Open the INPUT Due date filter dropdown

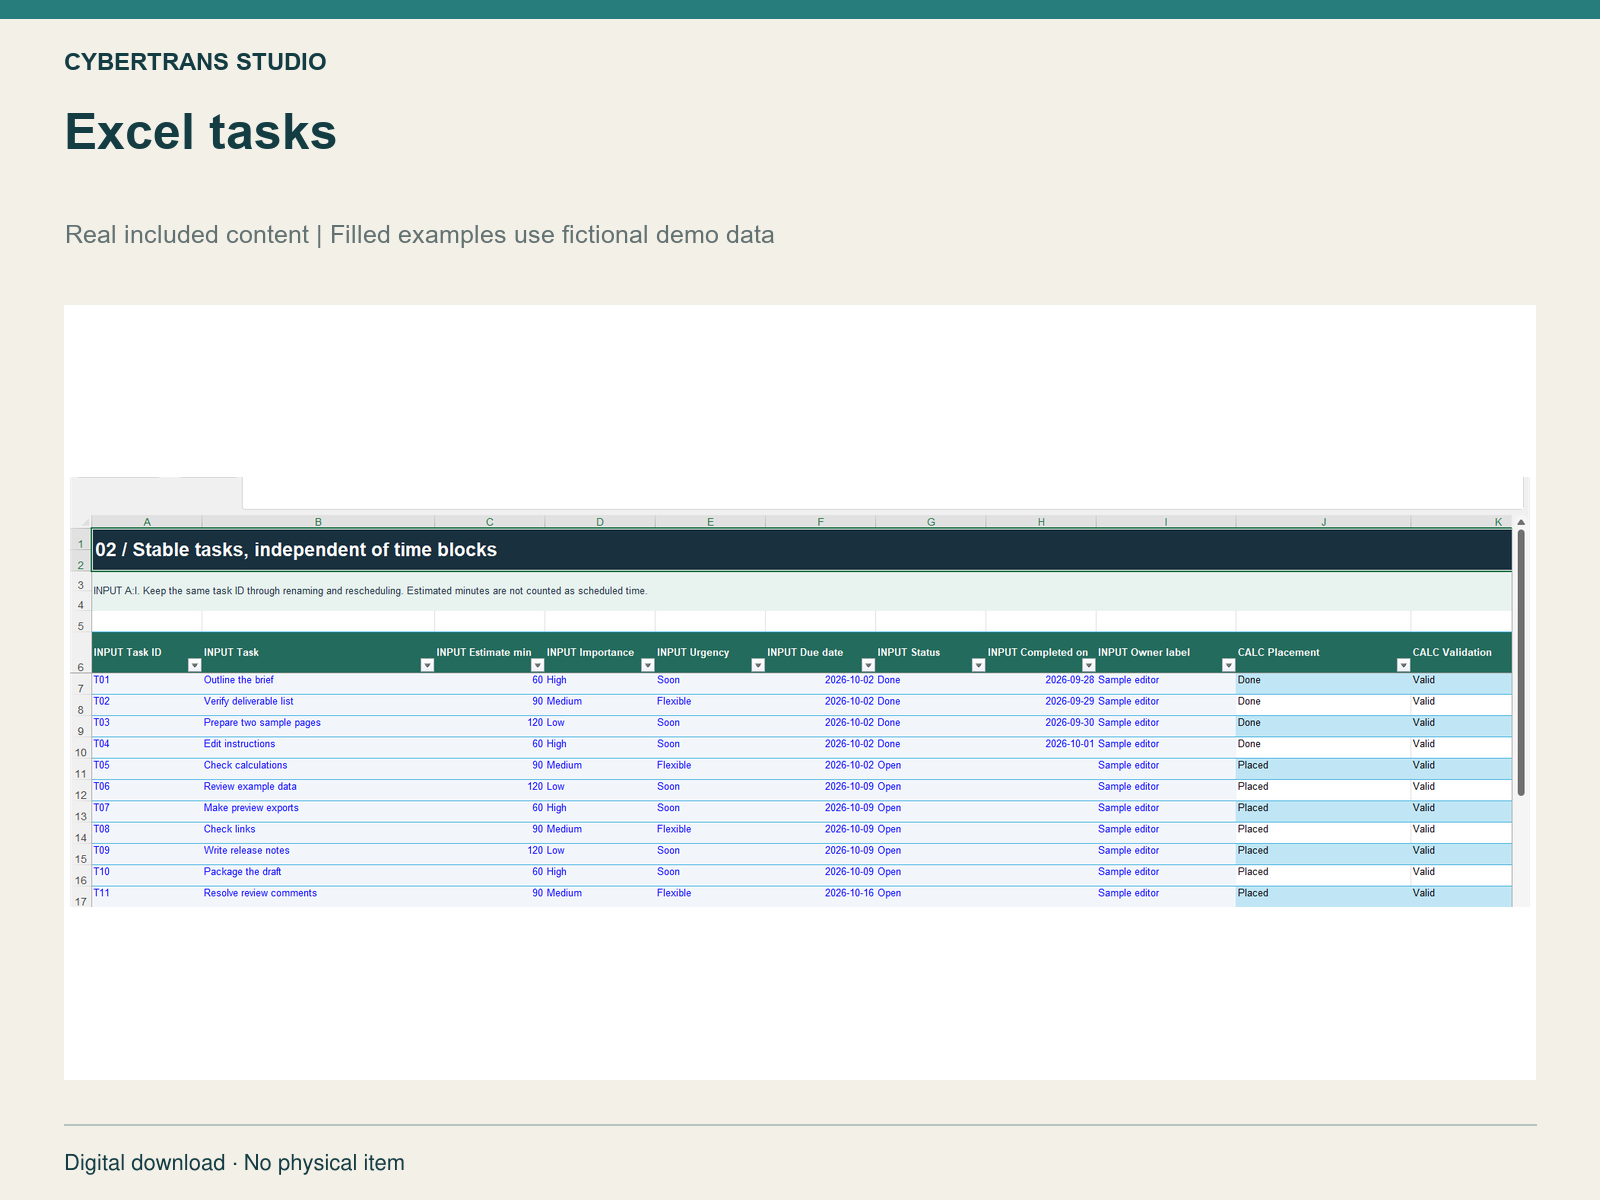click(x=868, y=666)
